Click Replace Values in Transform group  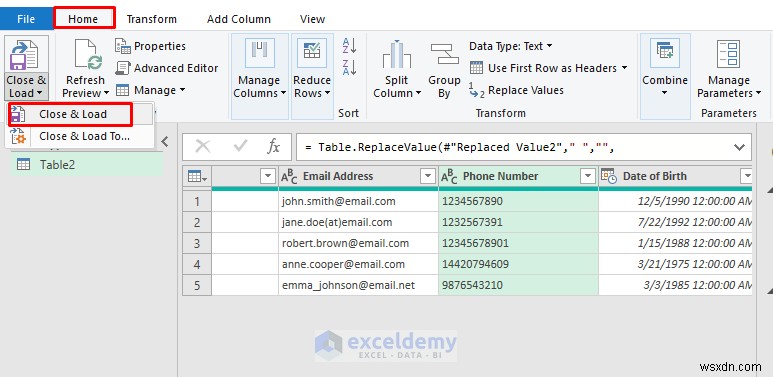[516, 90]
